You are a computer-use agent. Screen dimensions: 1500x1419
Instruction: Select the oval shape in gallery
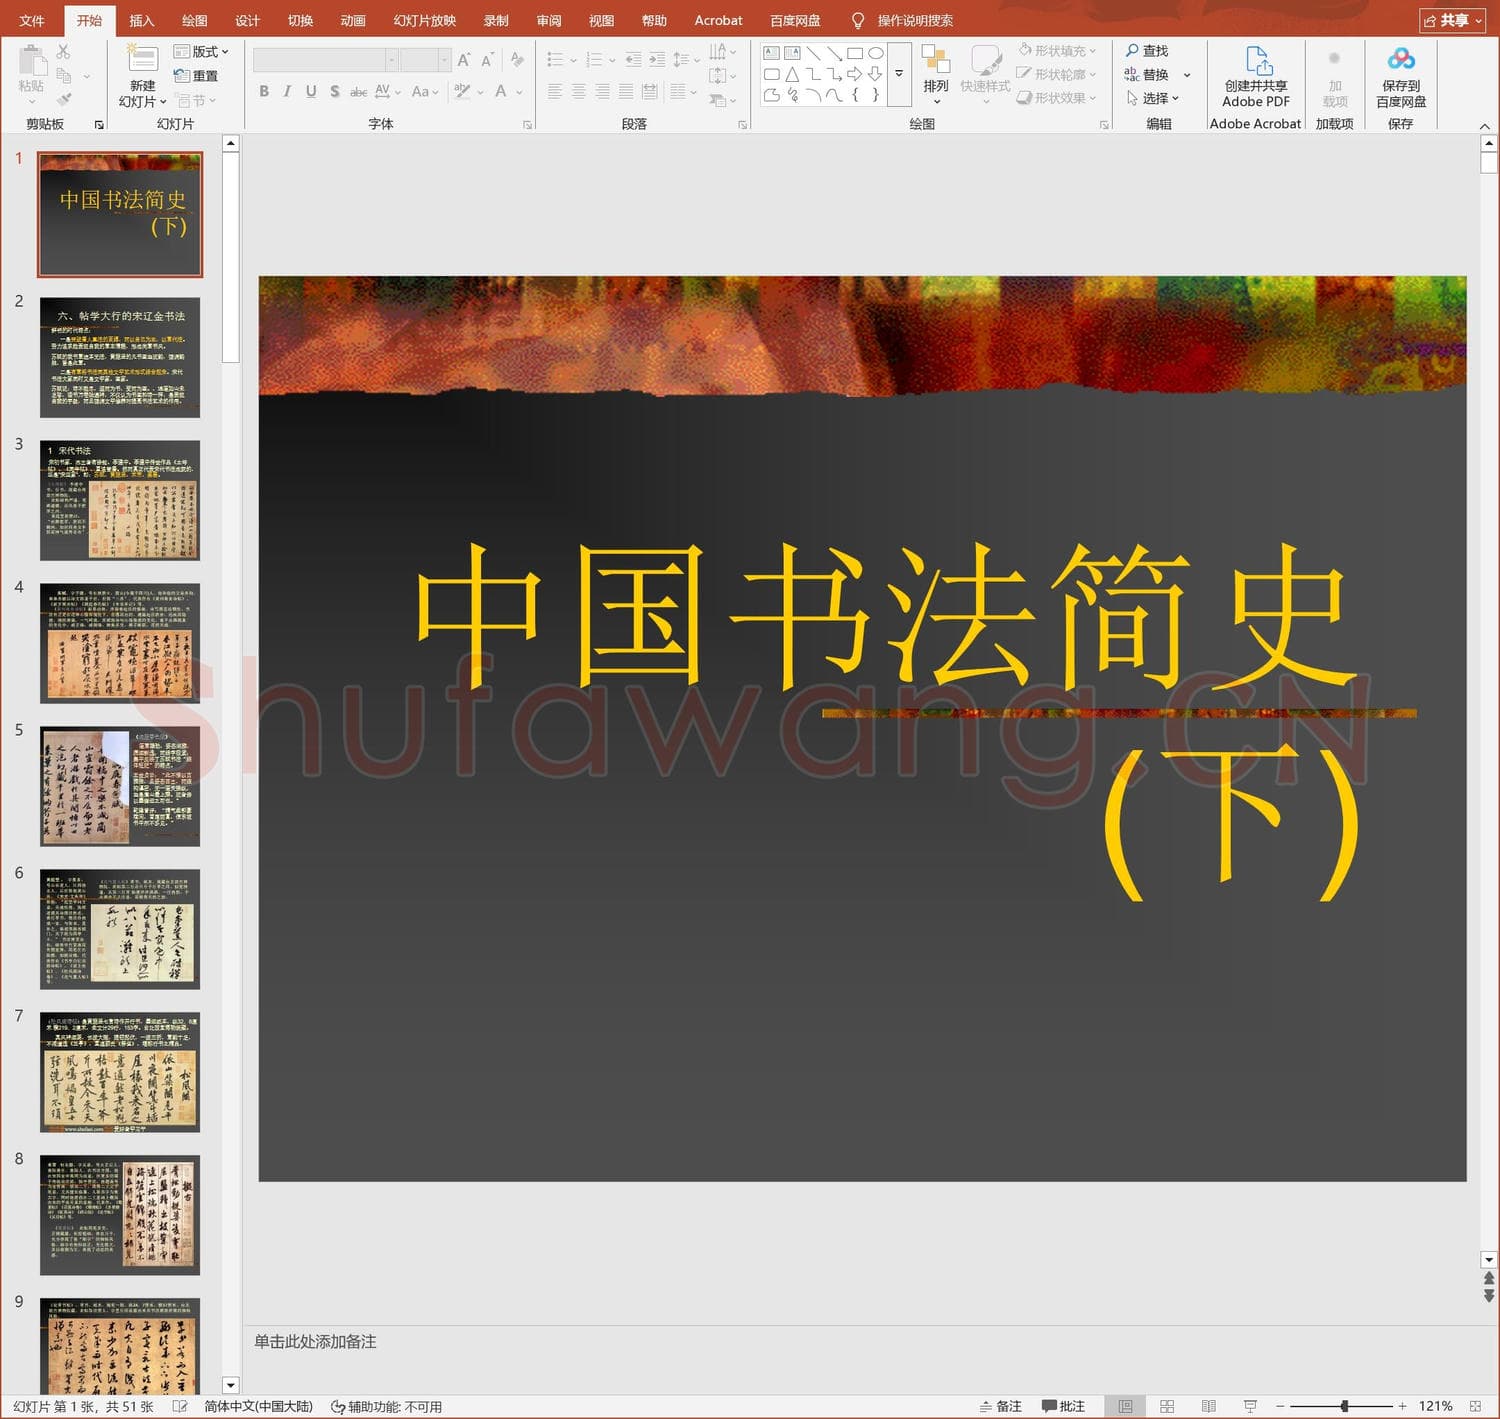[875, 53]
